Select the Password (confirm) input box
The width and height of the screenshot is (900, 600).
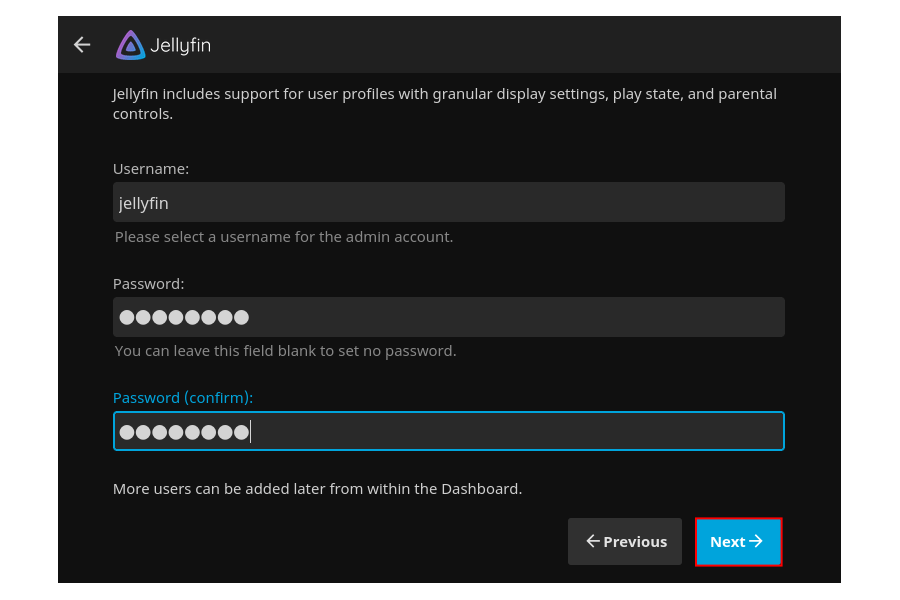point(448,431)
